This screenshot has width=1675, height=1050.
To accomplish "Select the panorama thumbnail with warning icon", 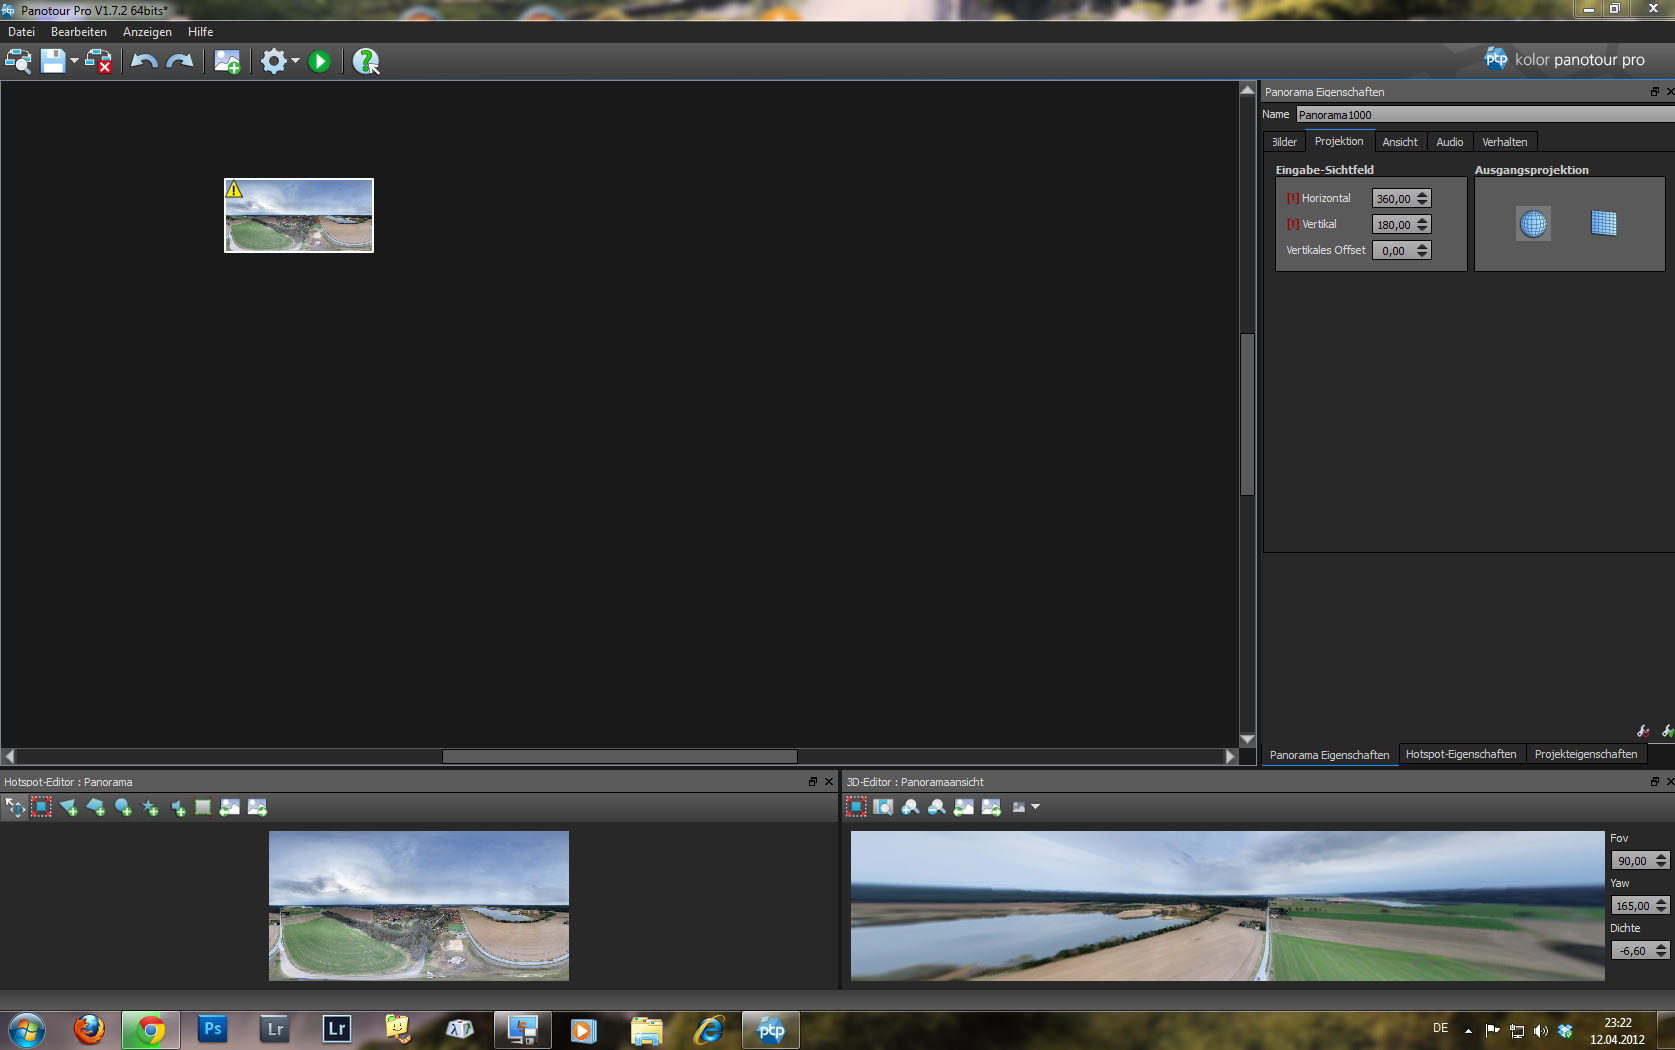I will [x=299, y=216].
